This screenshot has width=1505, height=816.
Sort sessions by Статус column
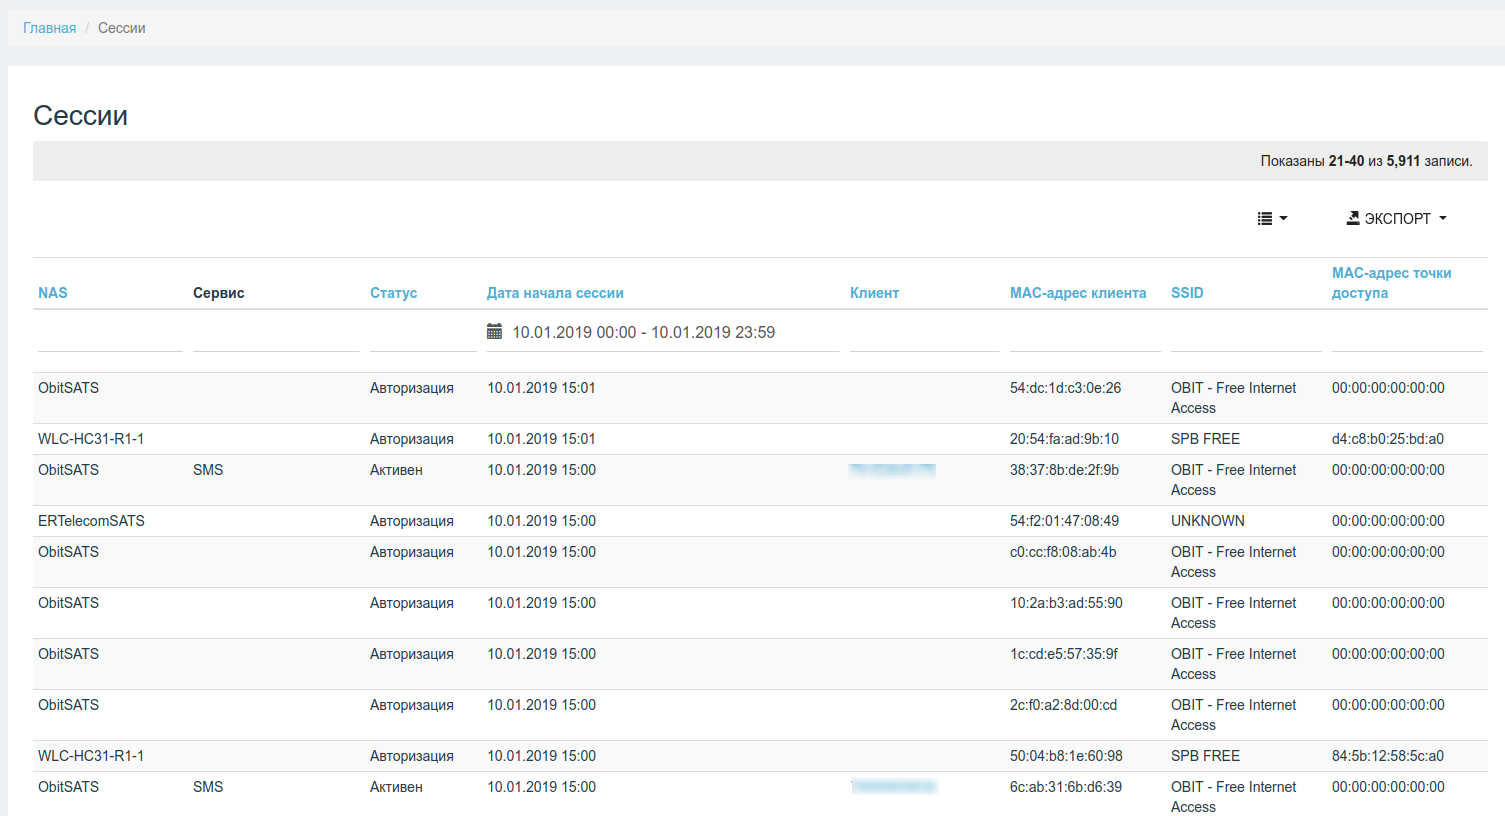point(393,293)
